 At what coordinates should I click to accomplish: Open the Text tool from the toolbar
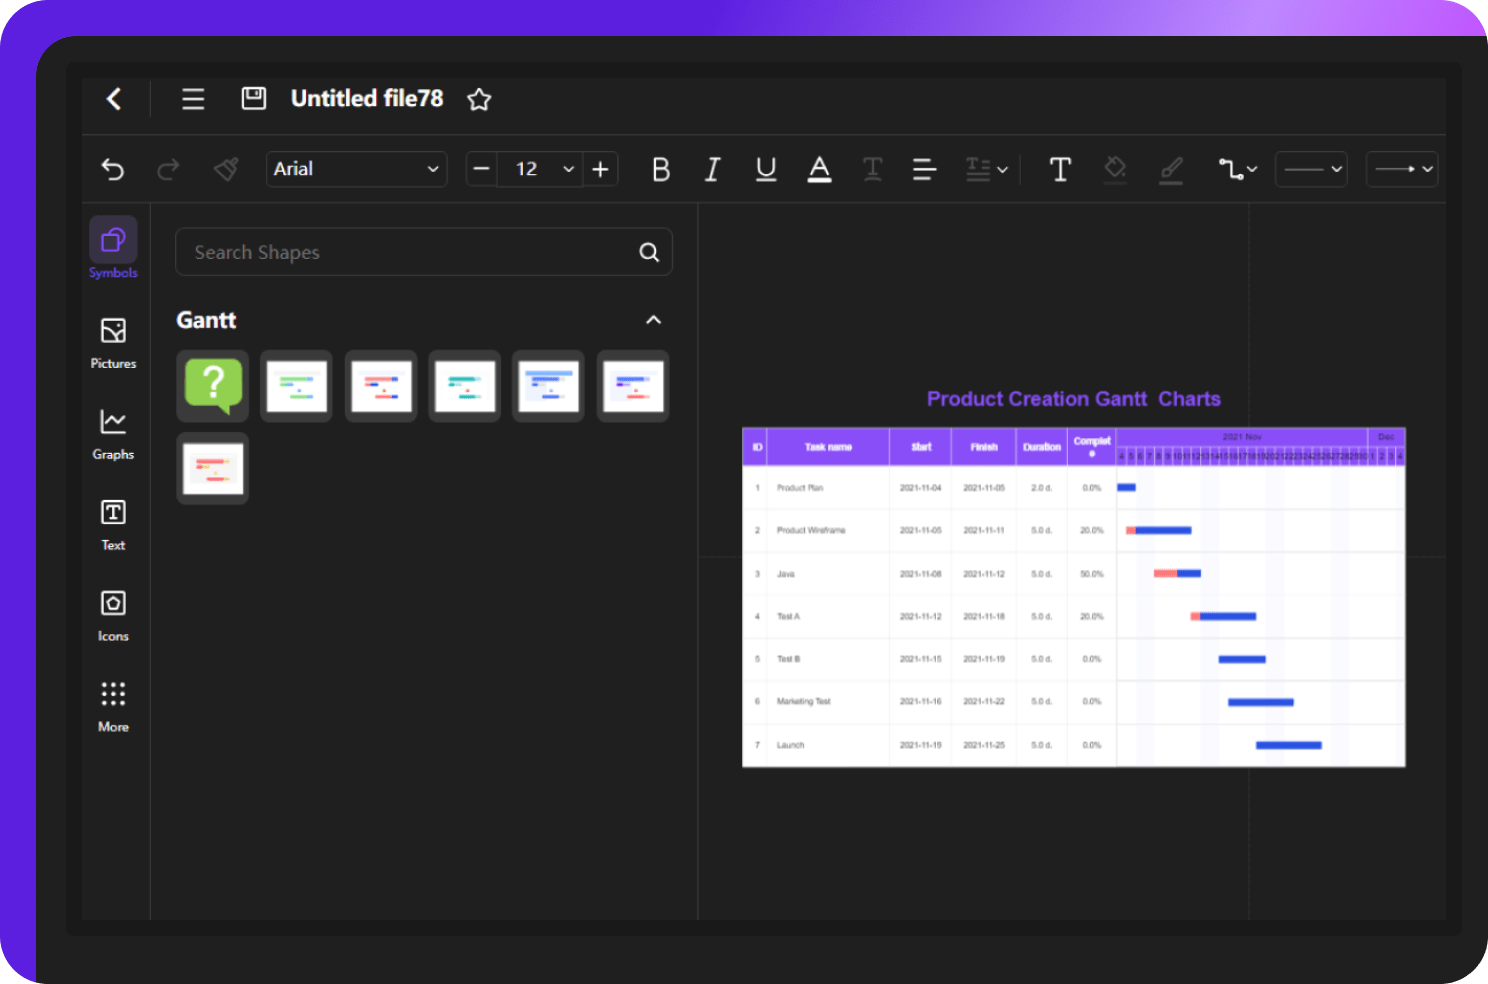click(x=1059, y=169)
